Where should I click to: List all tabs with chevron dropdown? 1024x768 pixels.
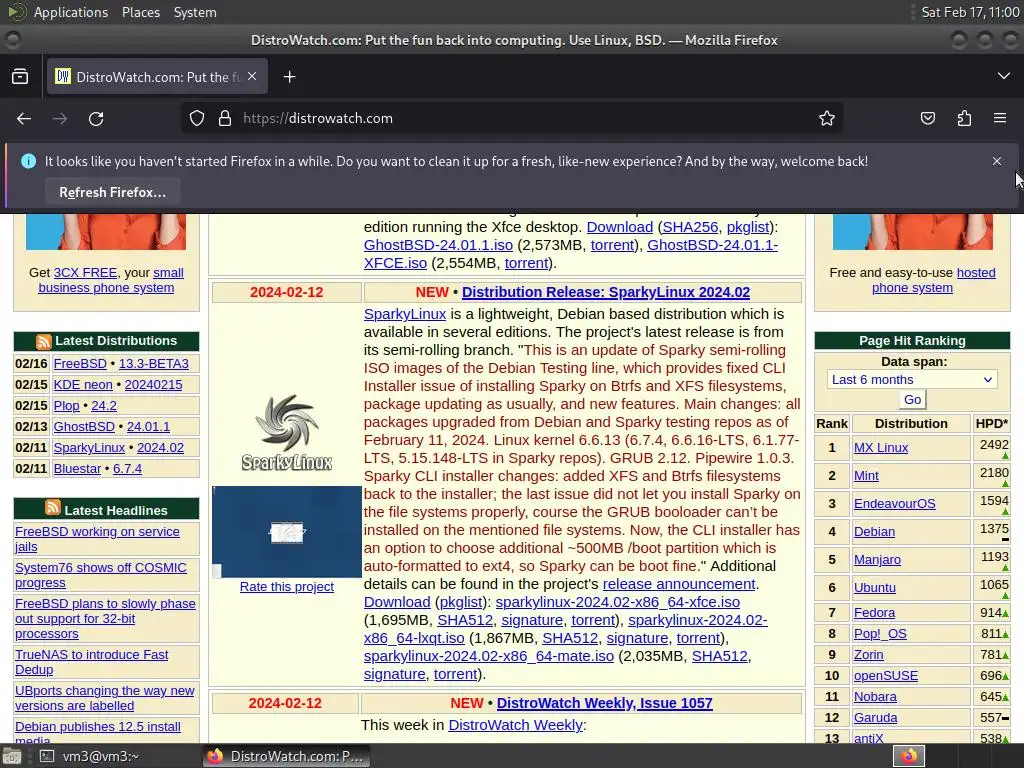coord(1004,76)
